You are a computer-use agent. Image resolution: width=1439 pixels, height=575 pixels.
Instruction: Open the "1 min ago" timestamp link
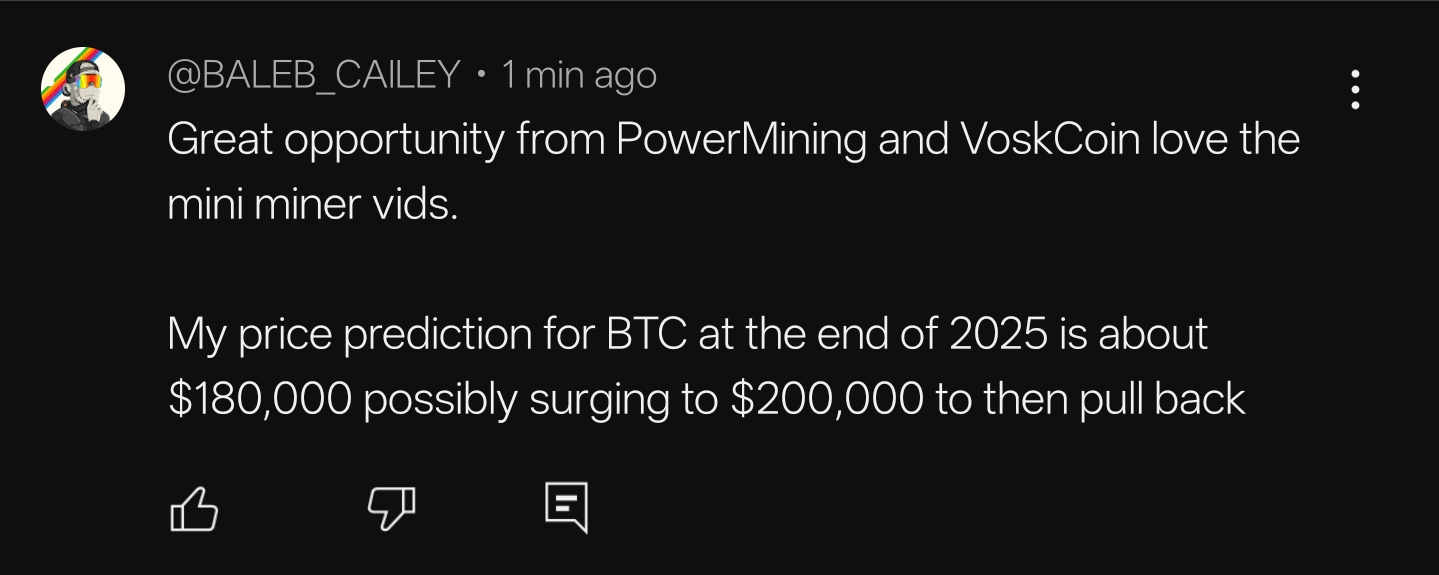click(578, 75)
